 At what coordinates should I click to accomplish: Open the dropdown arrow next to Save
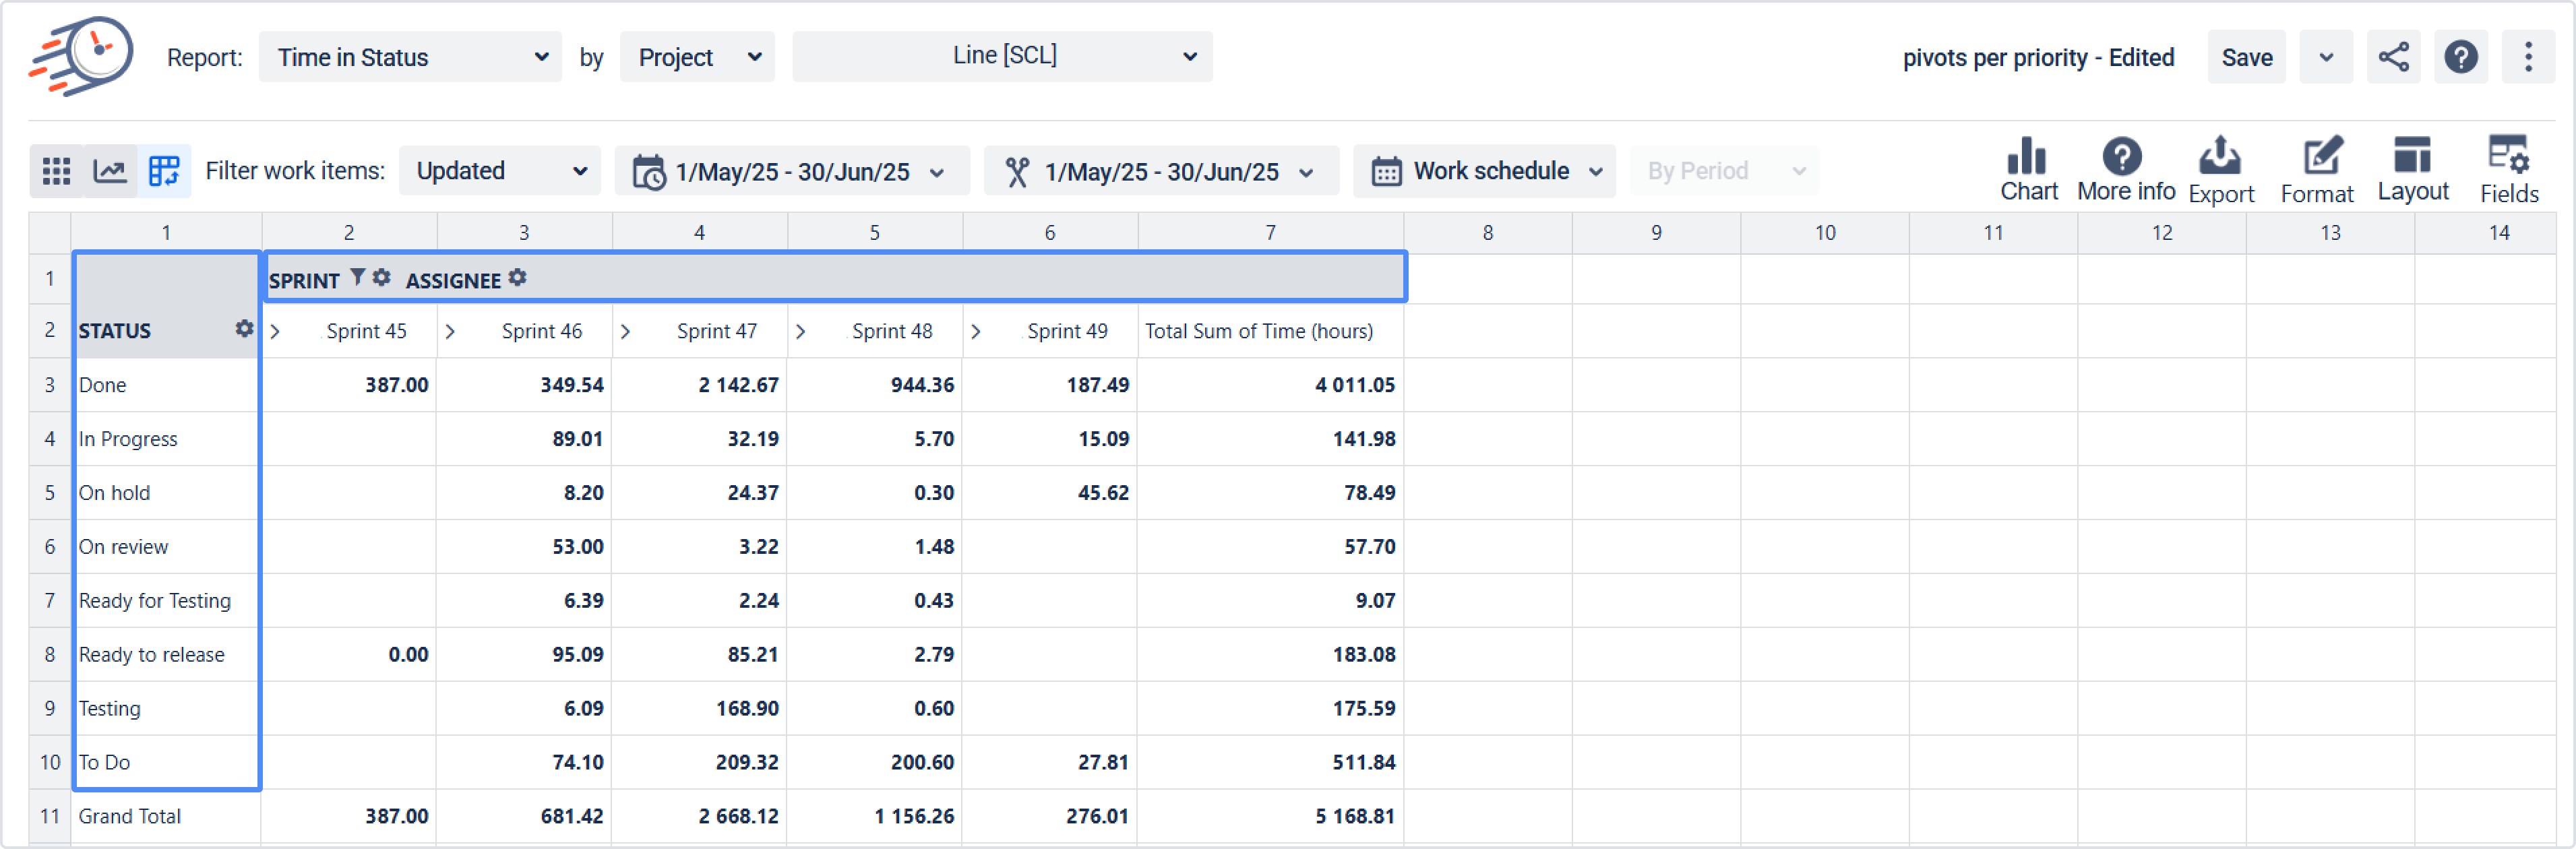coord(2326,57)
